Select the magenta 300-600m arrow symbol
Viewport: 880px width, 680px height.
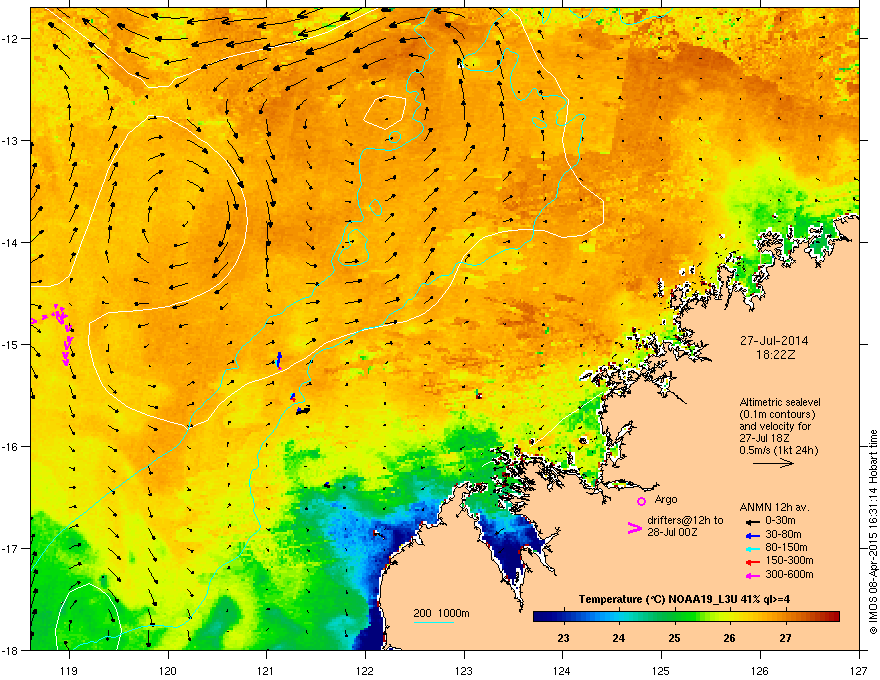click(x=753, y=576)
